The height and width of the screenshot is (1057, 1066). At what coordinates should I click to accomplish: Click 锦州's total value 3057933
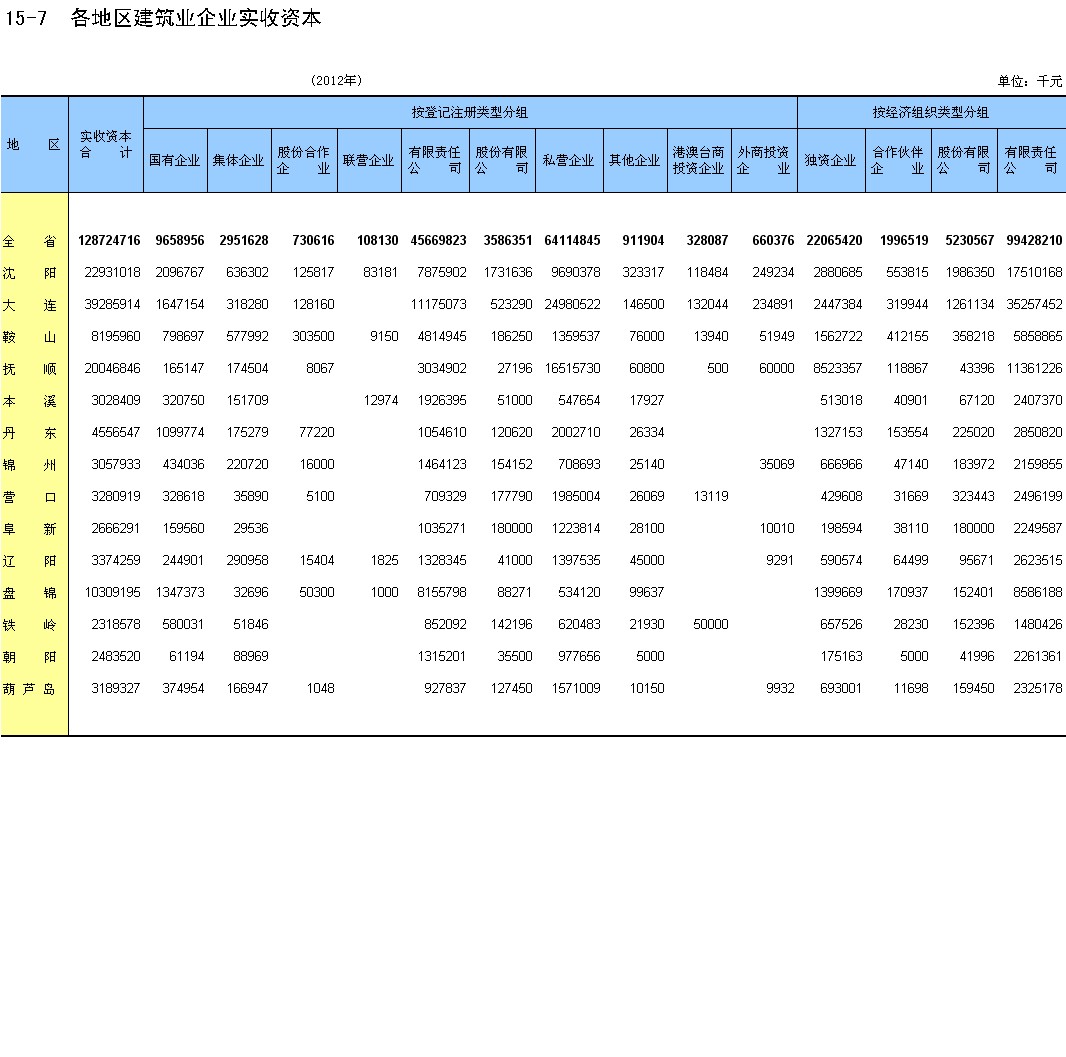click(x=116, y=464)
